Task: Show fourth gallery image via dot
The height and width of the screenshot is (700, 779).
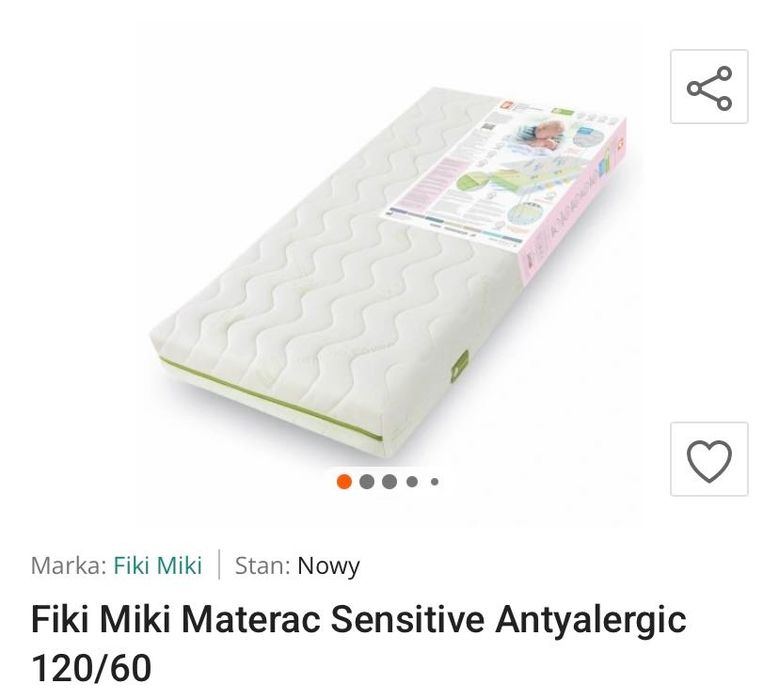Action: (412, 481)
